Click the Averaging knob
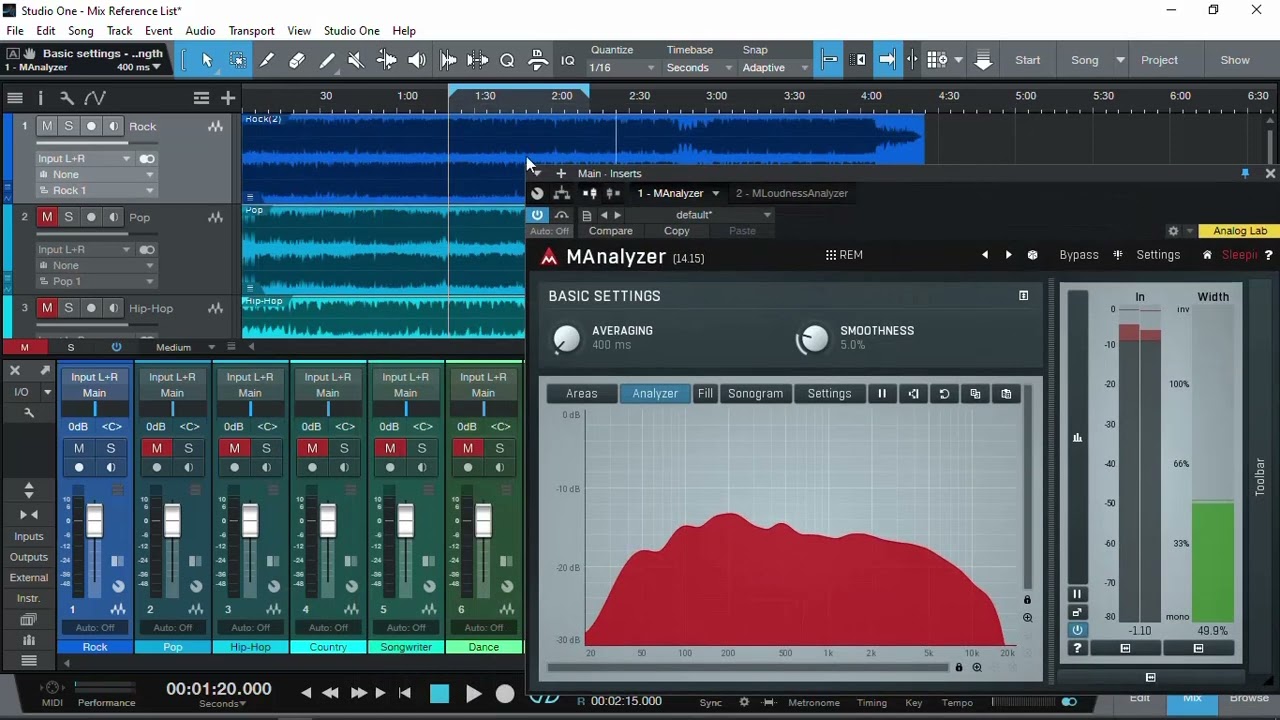Image resolution: width=1280 pixels, height=720 pixels. [x=566, y=339]
